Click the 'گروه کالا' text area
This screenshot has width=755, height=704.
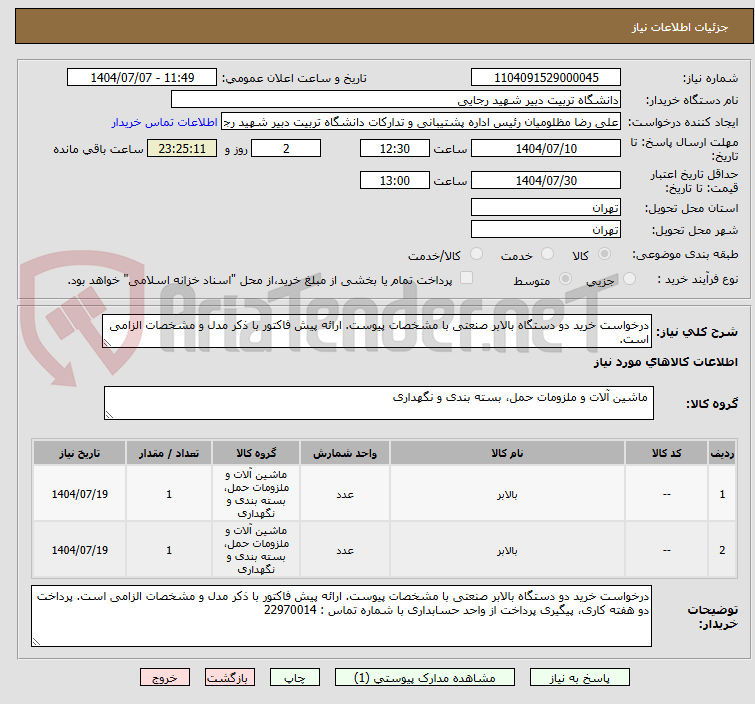pyautogui.click(x=378, y=404)
